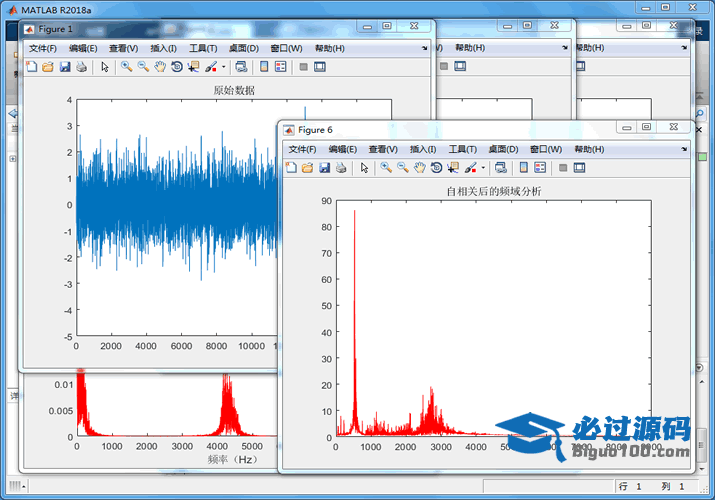This screenshot has height=500, width=715.
Task: Open the 文件(F) menu in Figure 1
Action: point(43,48)
